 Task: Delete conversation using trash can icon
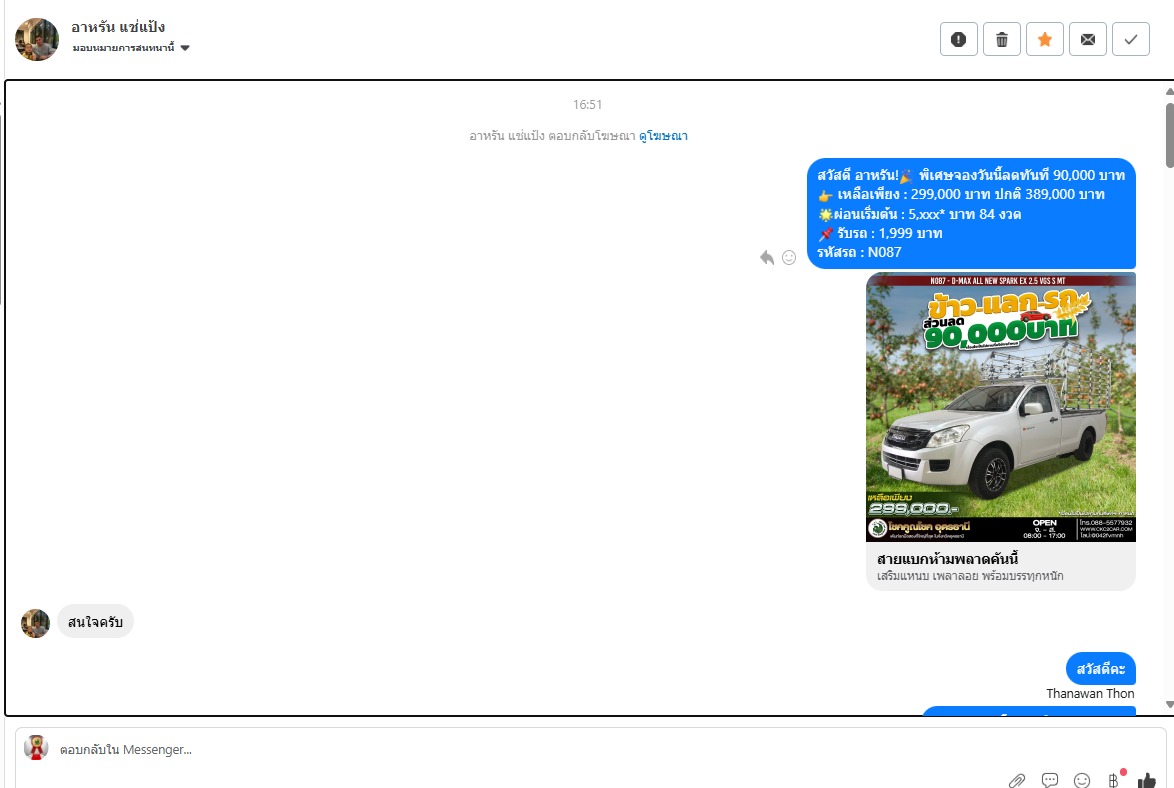tap(1002, 40)
